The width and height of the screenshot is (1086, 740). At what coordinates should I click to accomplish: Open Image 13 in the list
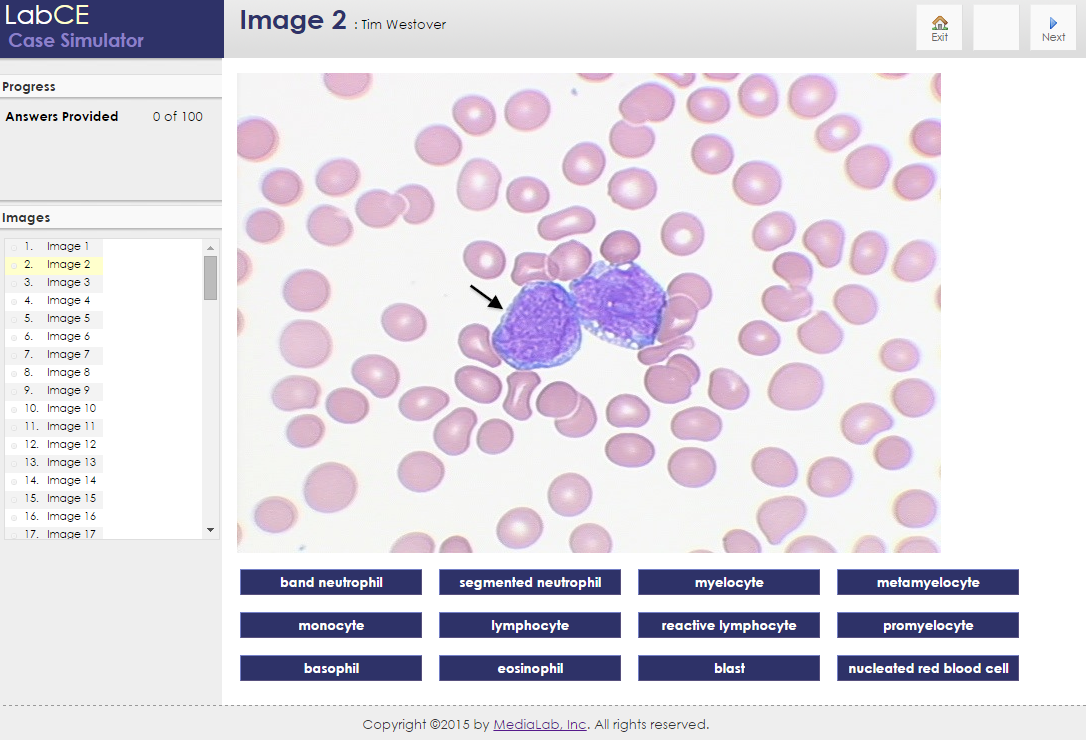[x=54, y=462]
